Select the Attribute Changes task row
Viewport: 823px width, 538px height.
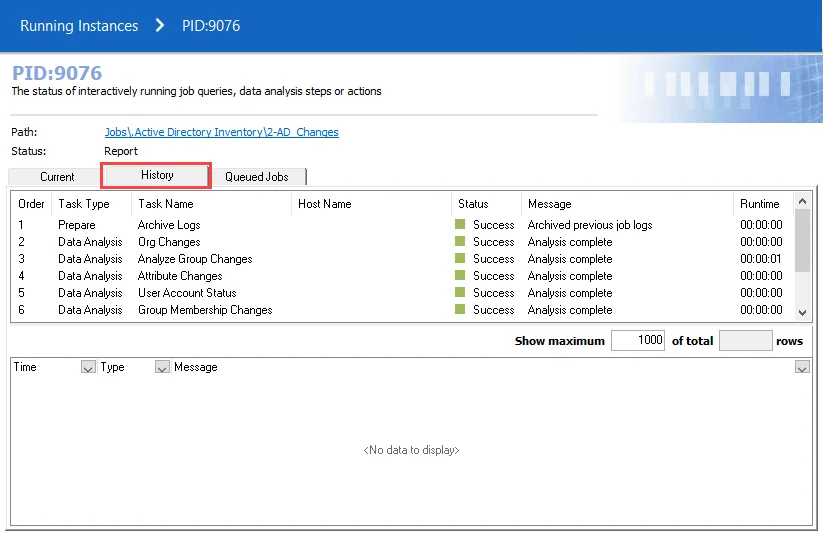(402, 276)
